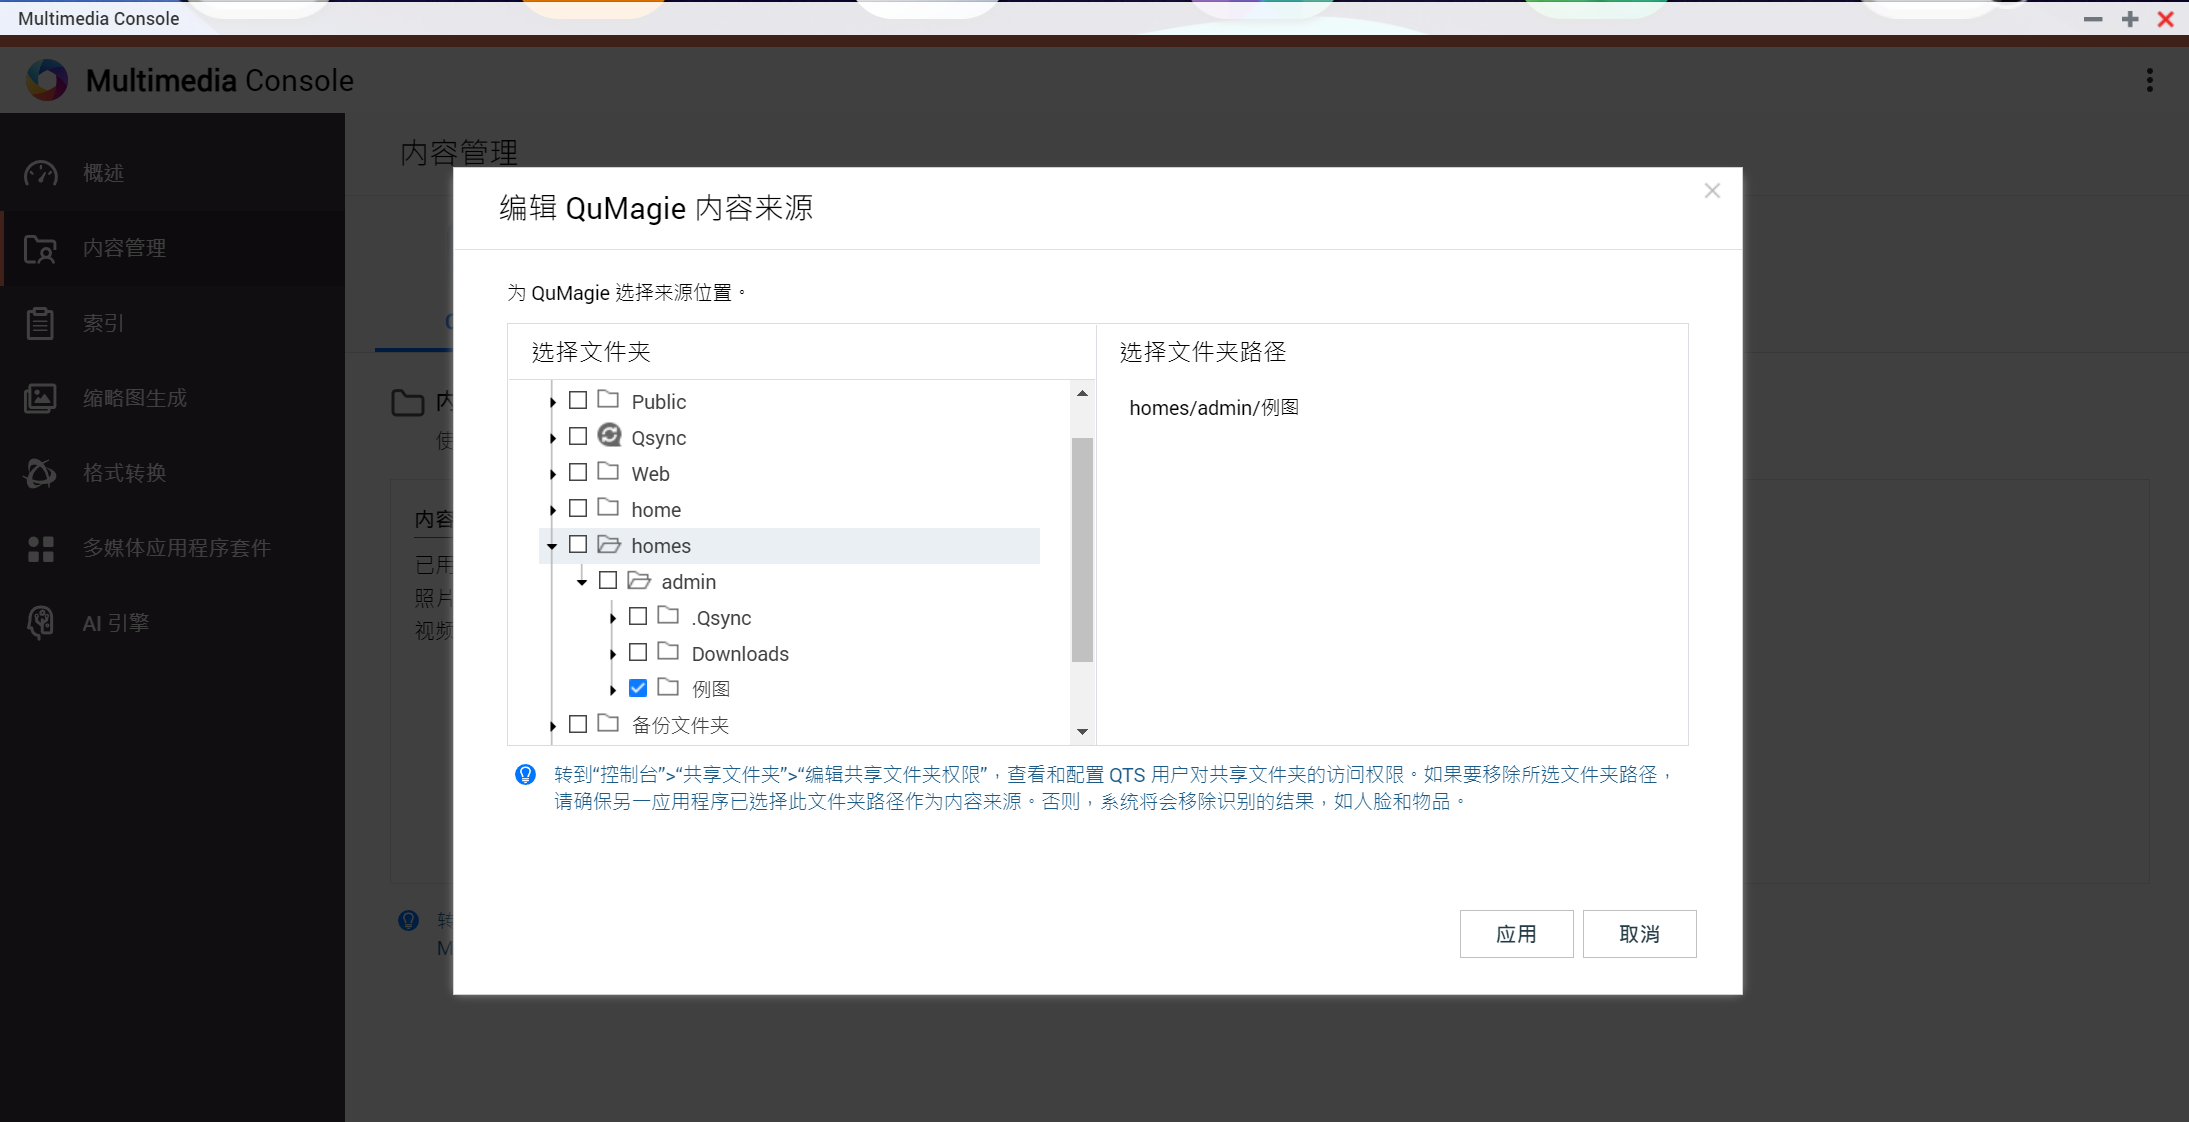The height and width of the screenshot is (1122, 2189).
Task: Expand the Public folder tree node
Action: point(553,402)
